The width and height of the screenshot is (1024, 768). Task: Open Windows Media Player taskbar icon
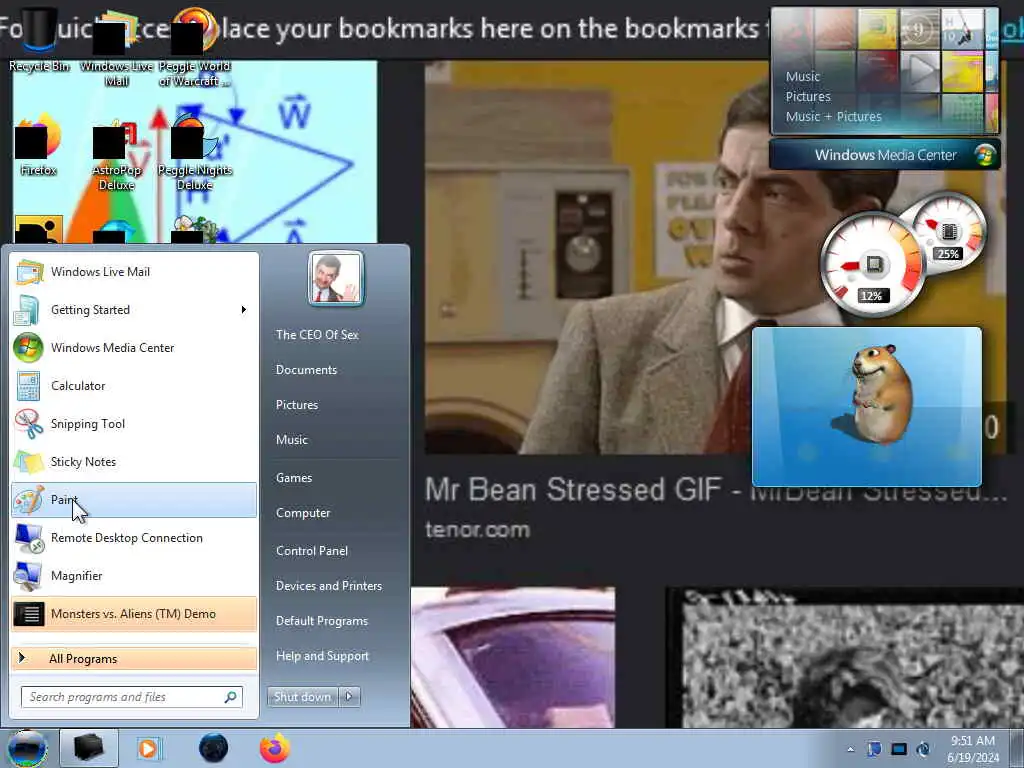point(149,748)
